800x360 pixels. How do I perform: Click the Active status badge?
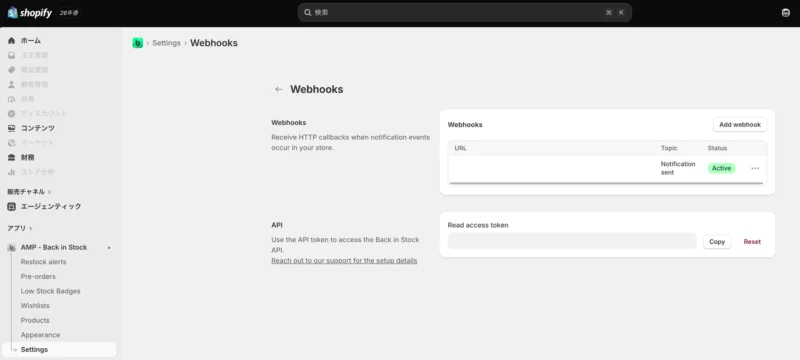click(721, 168)
